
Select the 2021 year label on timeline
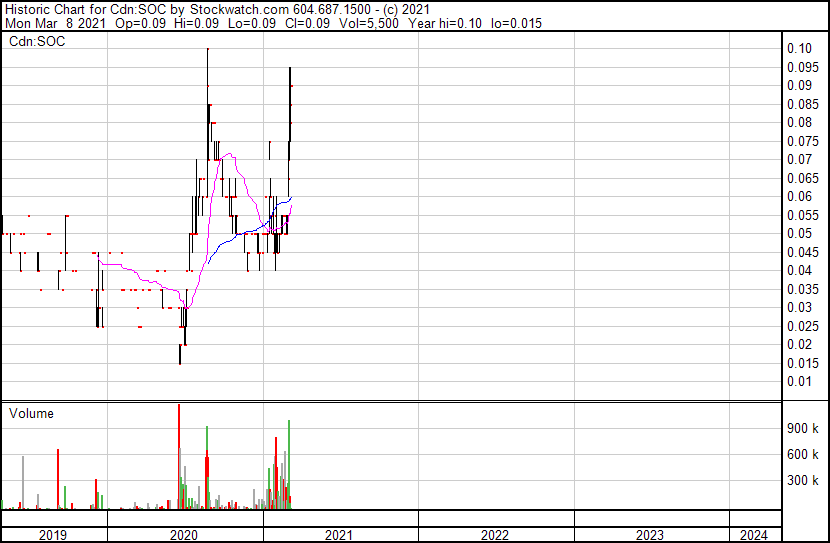point(340,535)
